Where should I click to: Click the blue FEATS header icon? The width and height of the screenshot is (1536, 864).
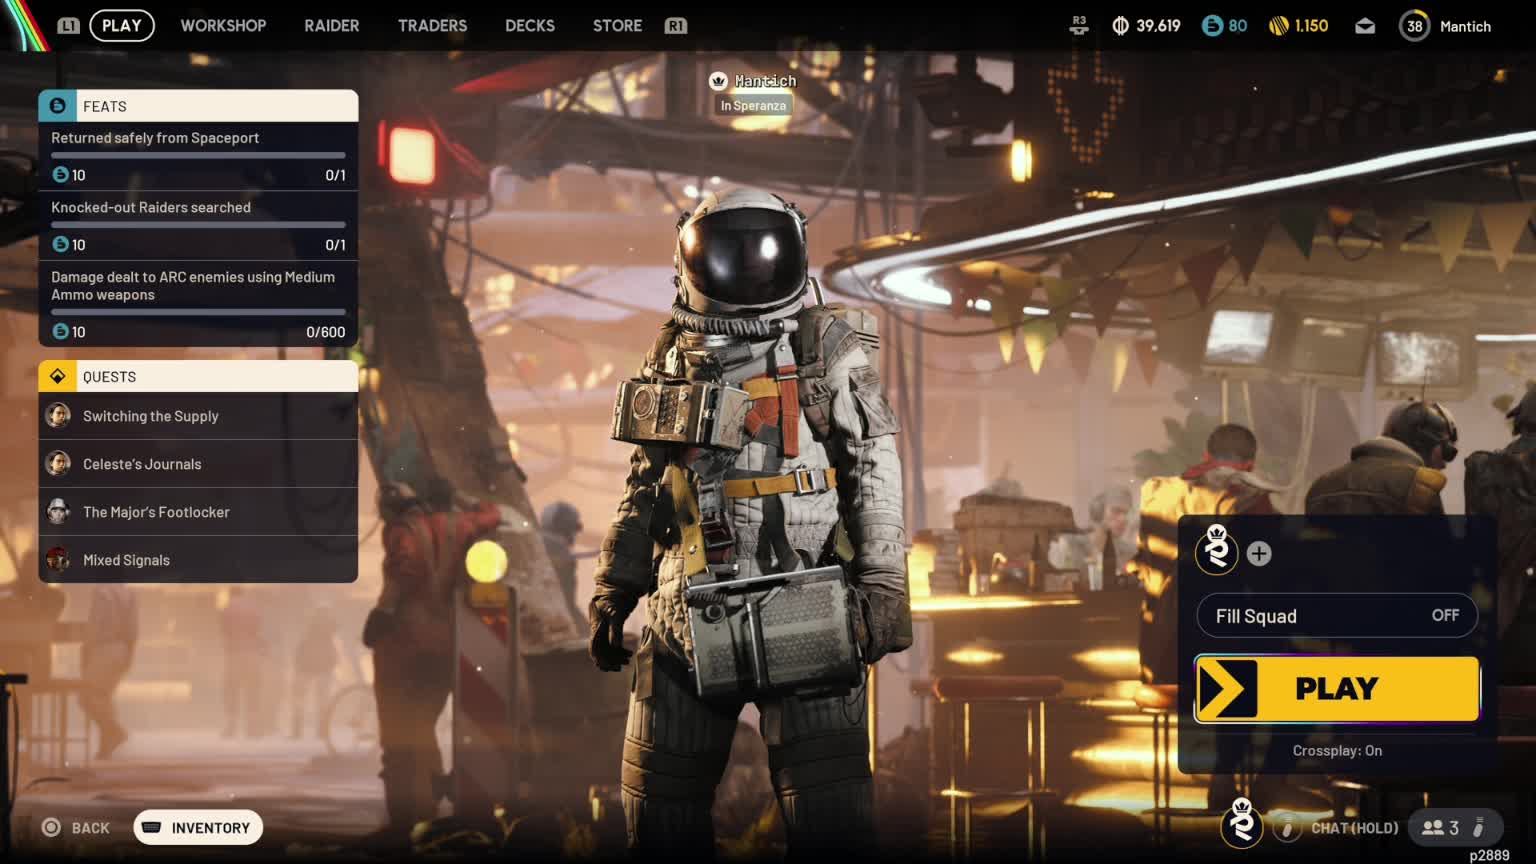coord(57,106)
